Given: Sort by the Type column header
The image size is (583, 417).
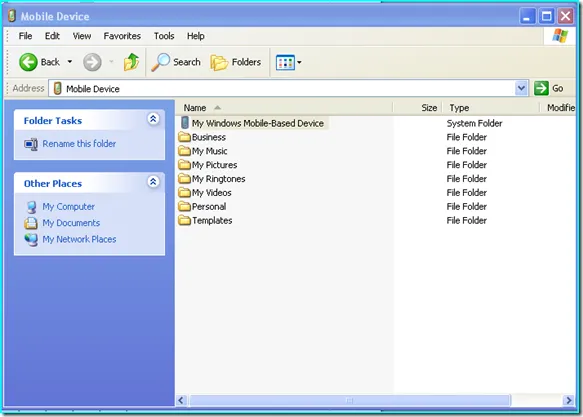Looking at the screenshot, I should pyautogui.click(x=491, y=108).
